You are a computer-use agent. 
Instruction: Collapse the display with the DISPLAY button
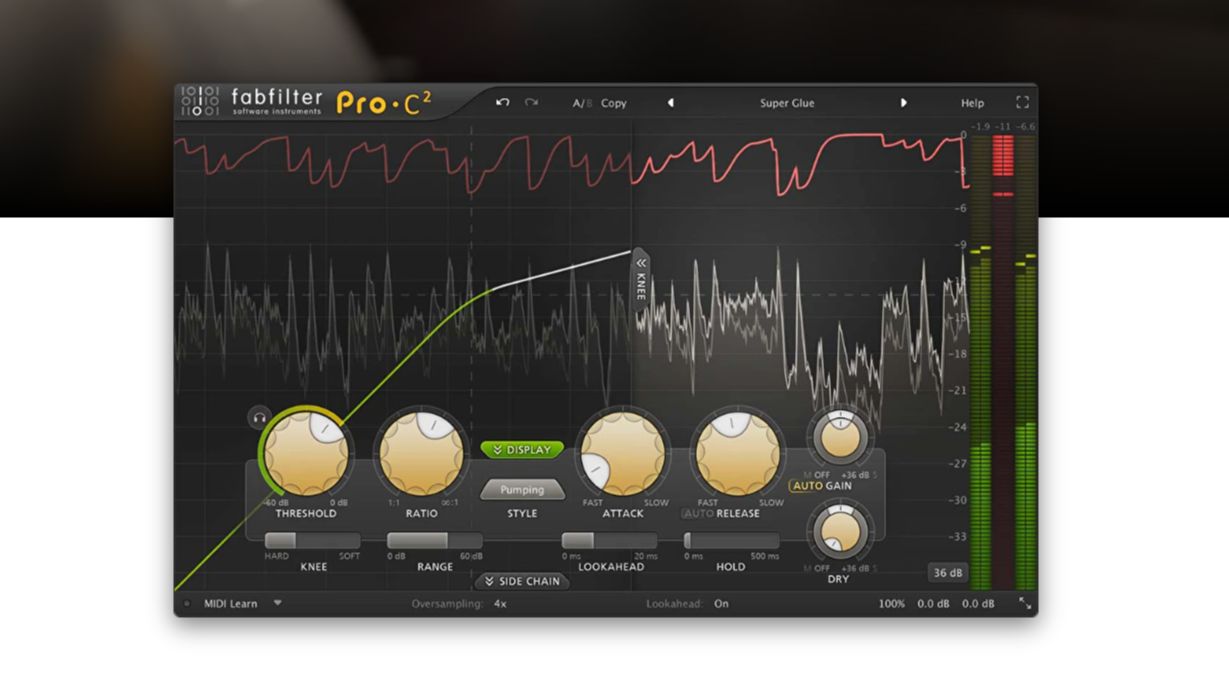522,450
